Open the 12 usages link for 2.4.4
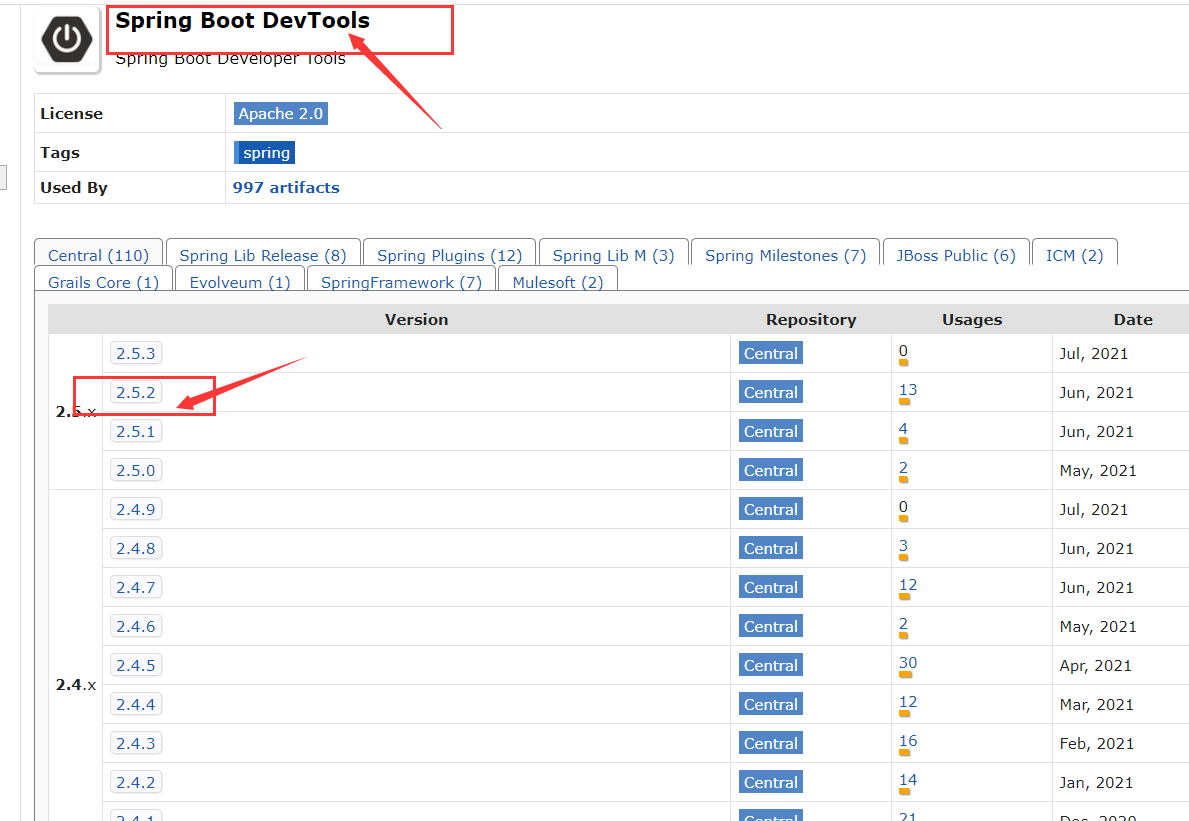 [x=908, y=702]
